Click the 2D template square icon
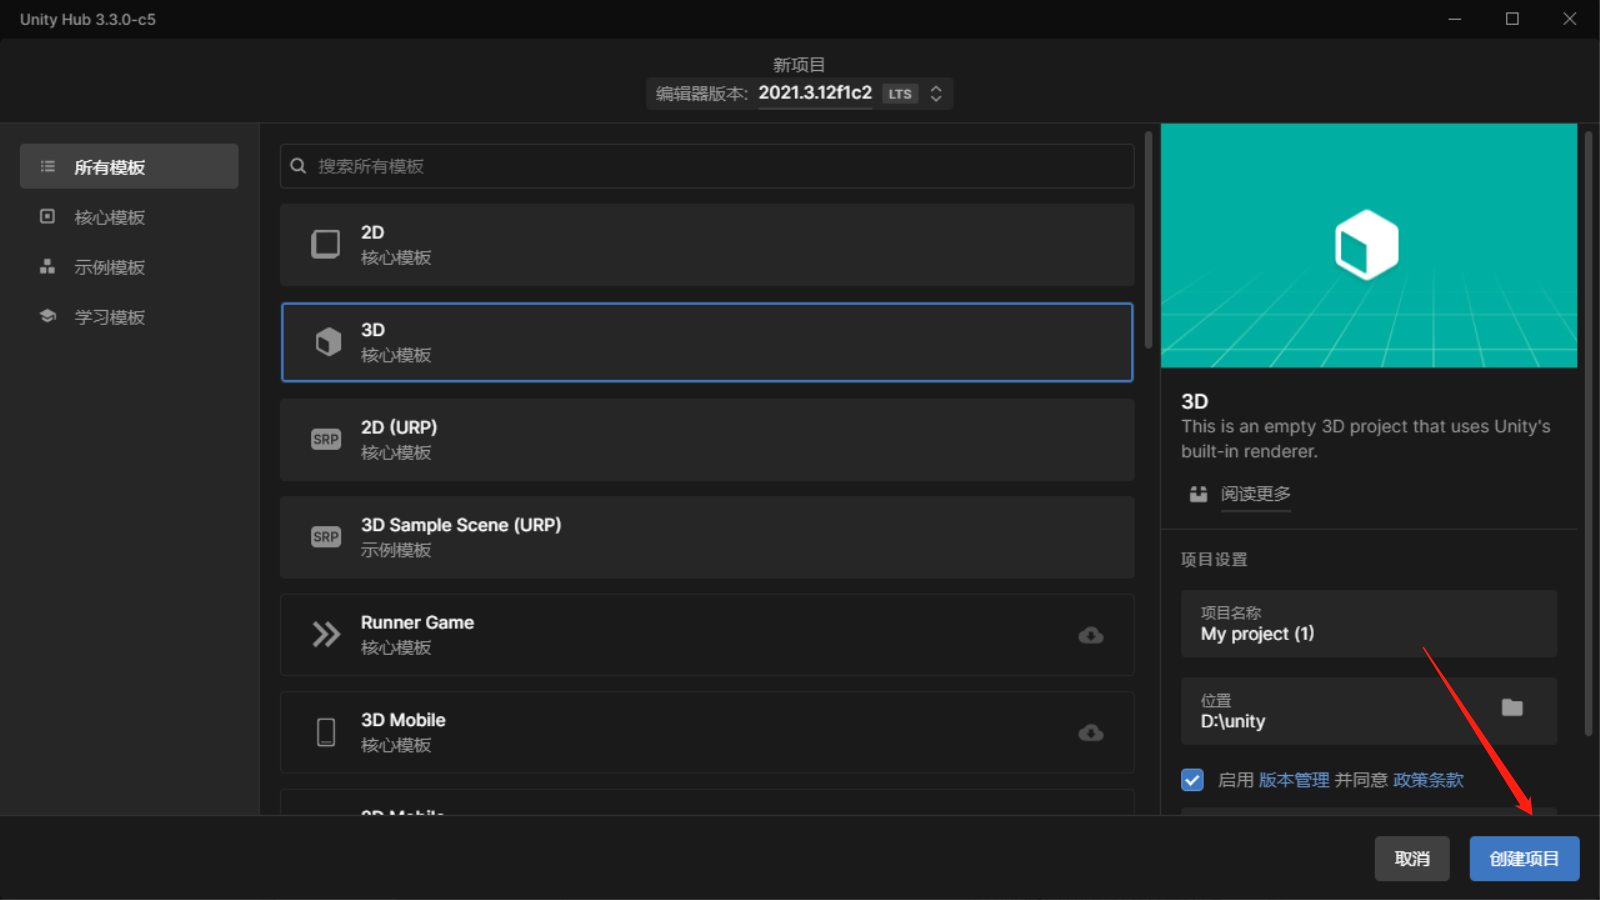Screen dimensions: 1600x900 326,244
